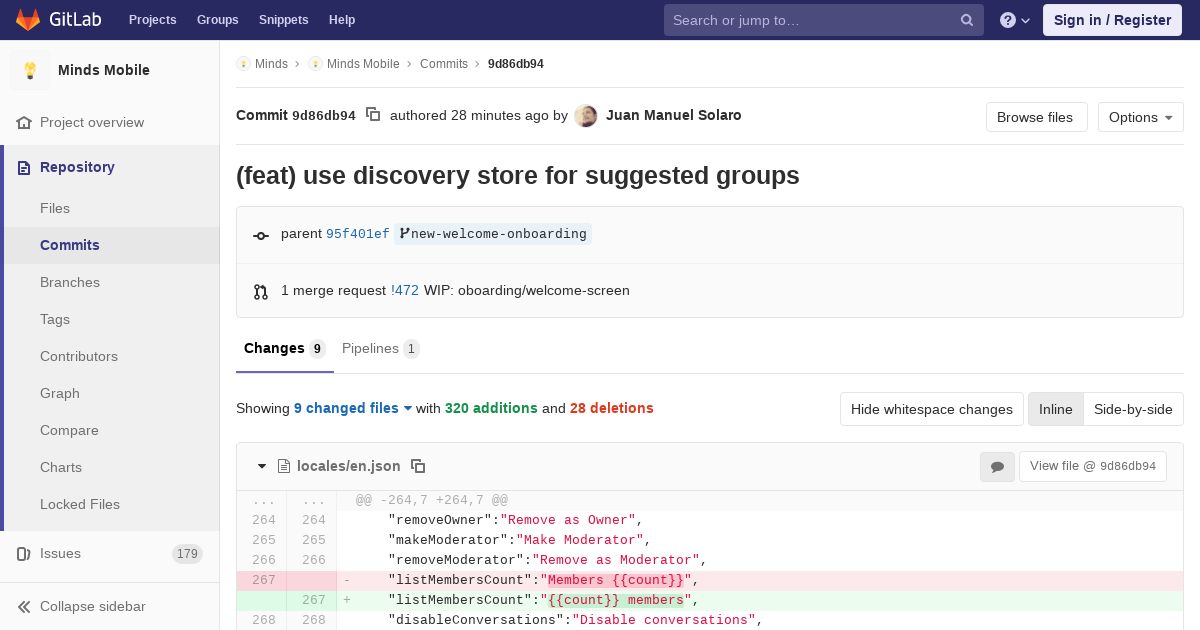Open the parent commit 95f401ef link
The height and width of the screenshot is (630, 1200).
(x=357, y=234)
